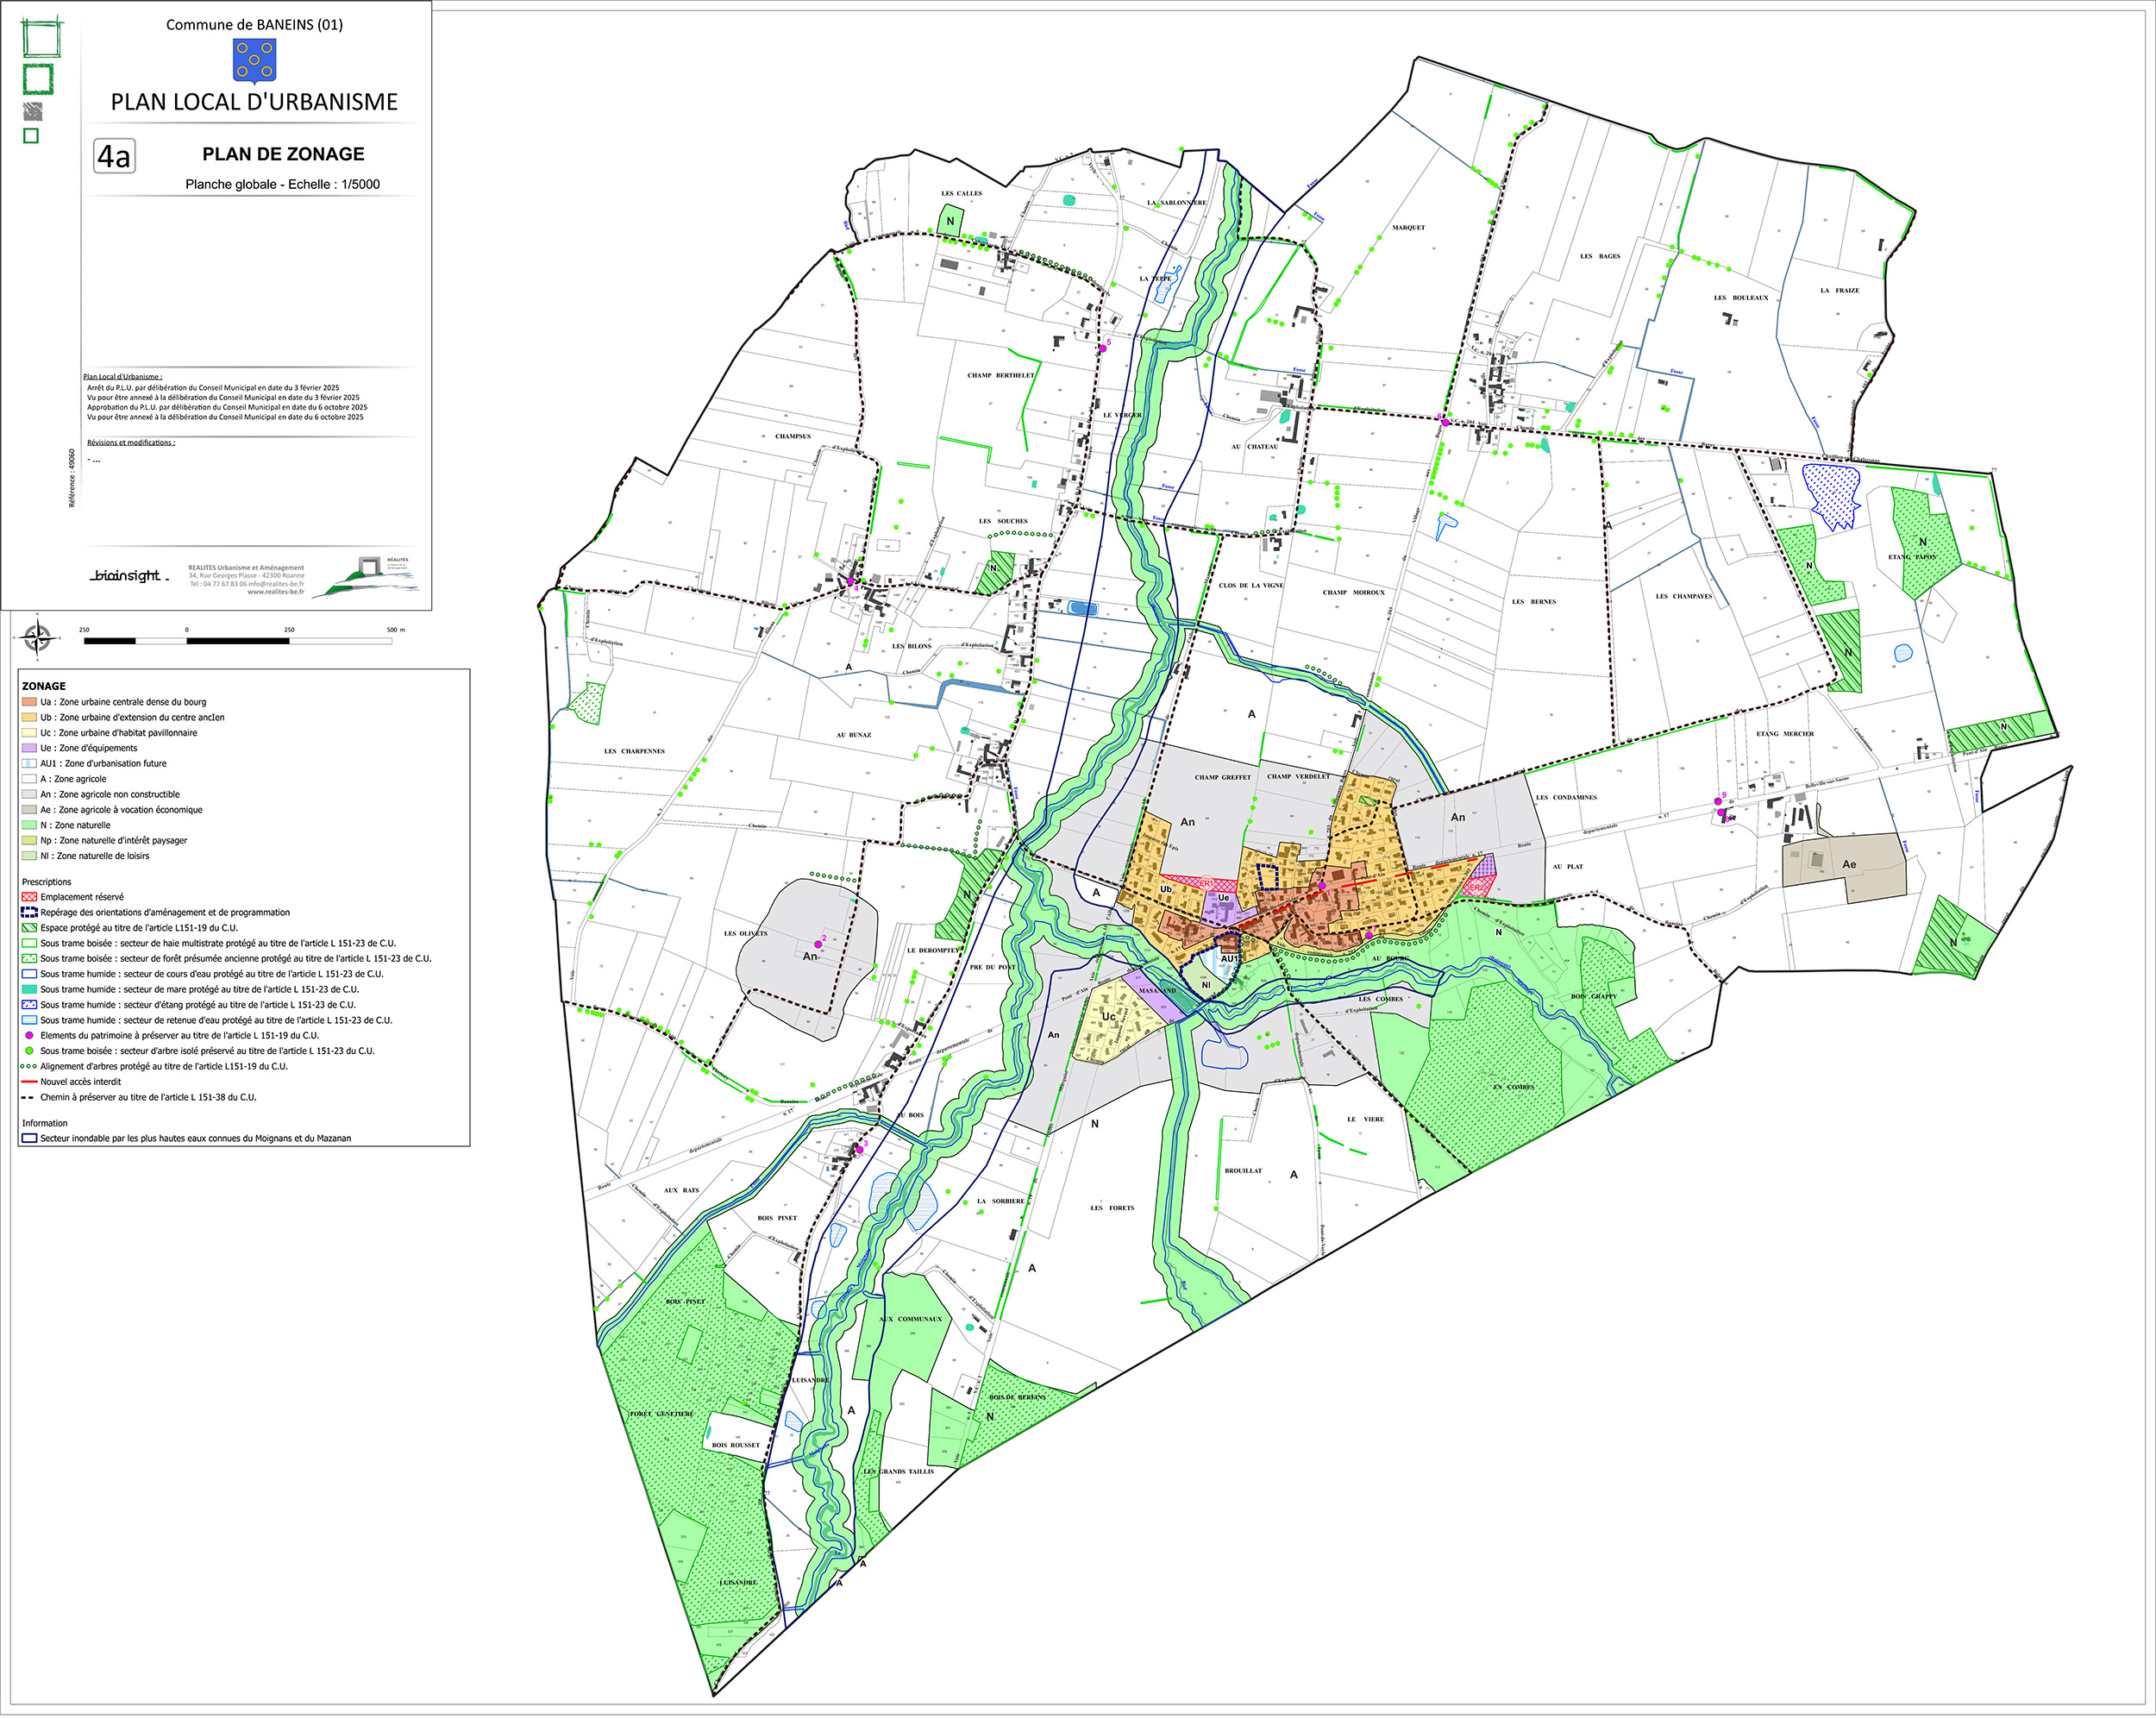Click the scale bar below the title block
Viewport: 2156px width, 1719px height.
237,640
